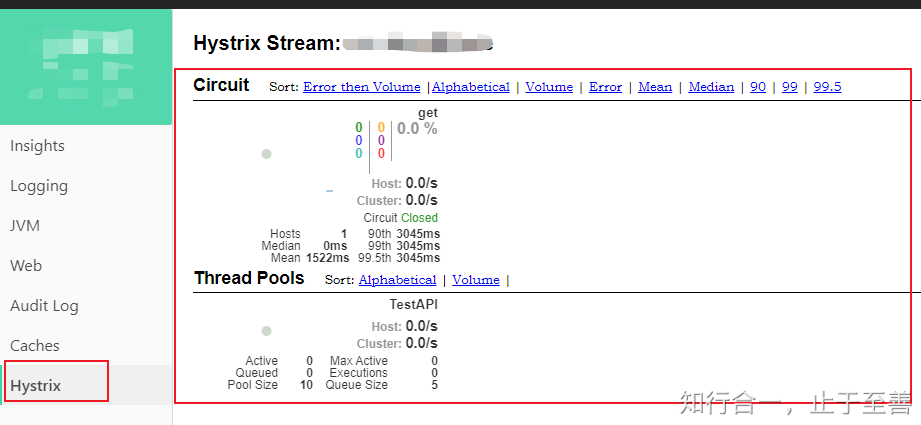Sort circuits by Error then Volume

pos(362,87)
